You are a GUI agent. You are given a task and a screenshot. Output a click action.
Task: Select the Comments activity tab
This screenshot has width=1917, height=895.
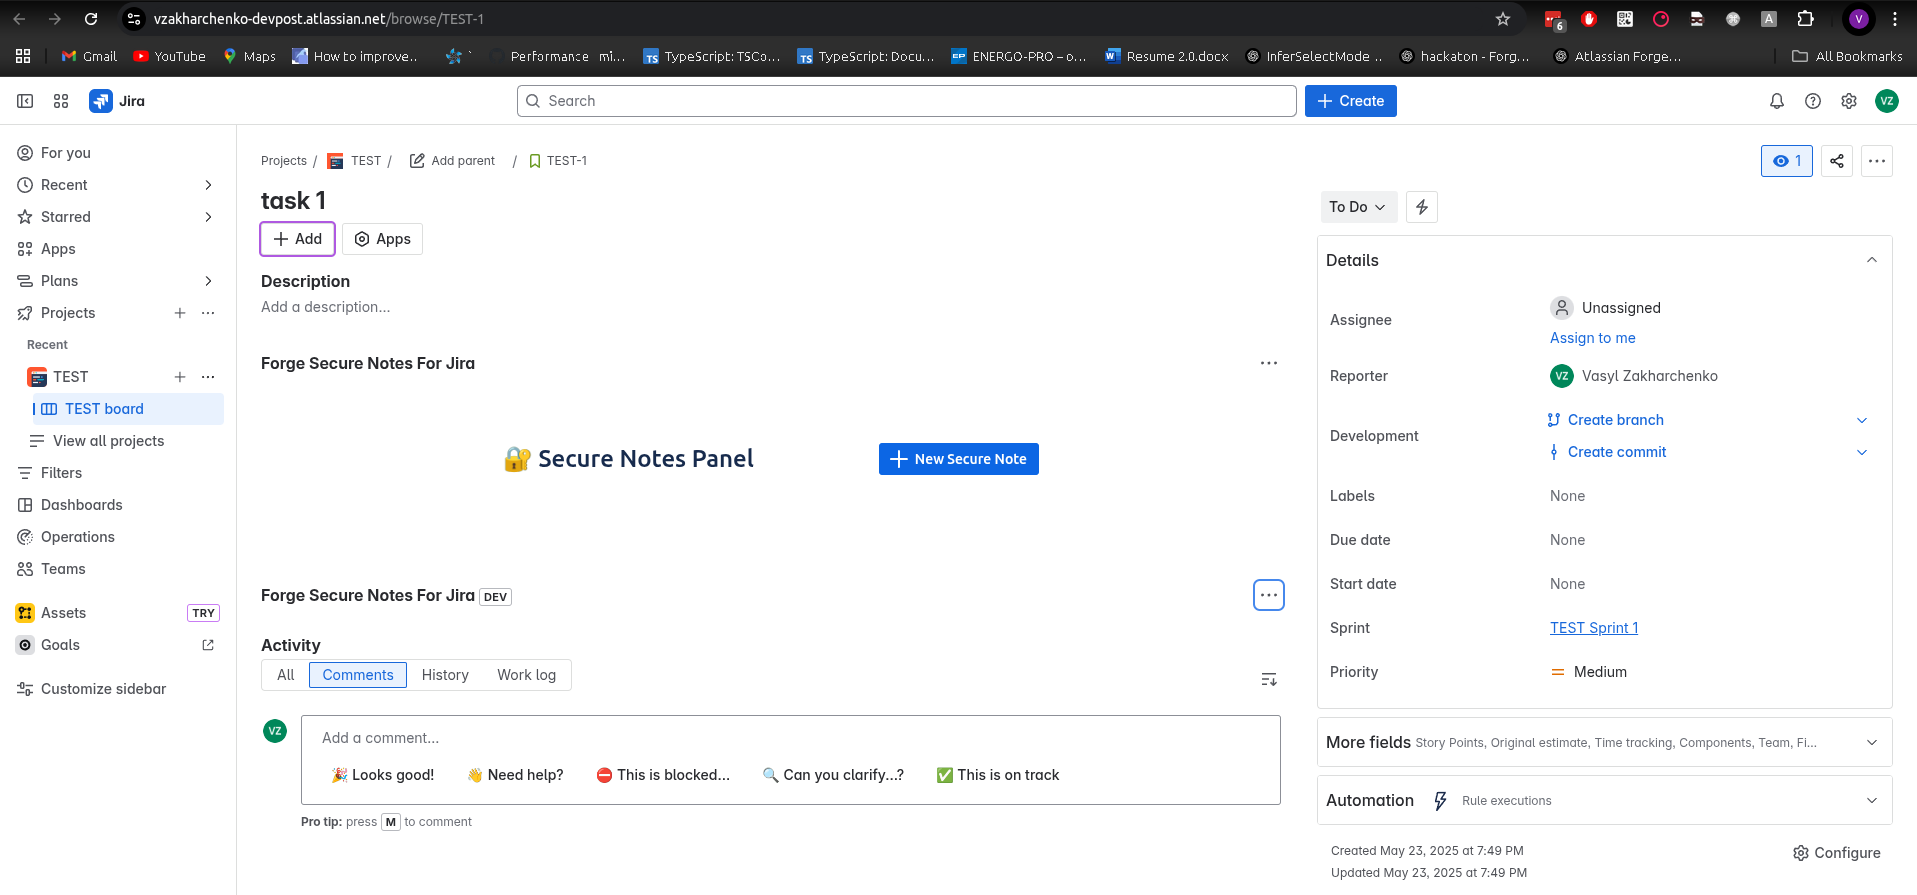tap(358, 675)
